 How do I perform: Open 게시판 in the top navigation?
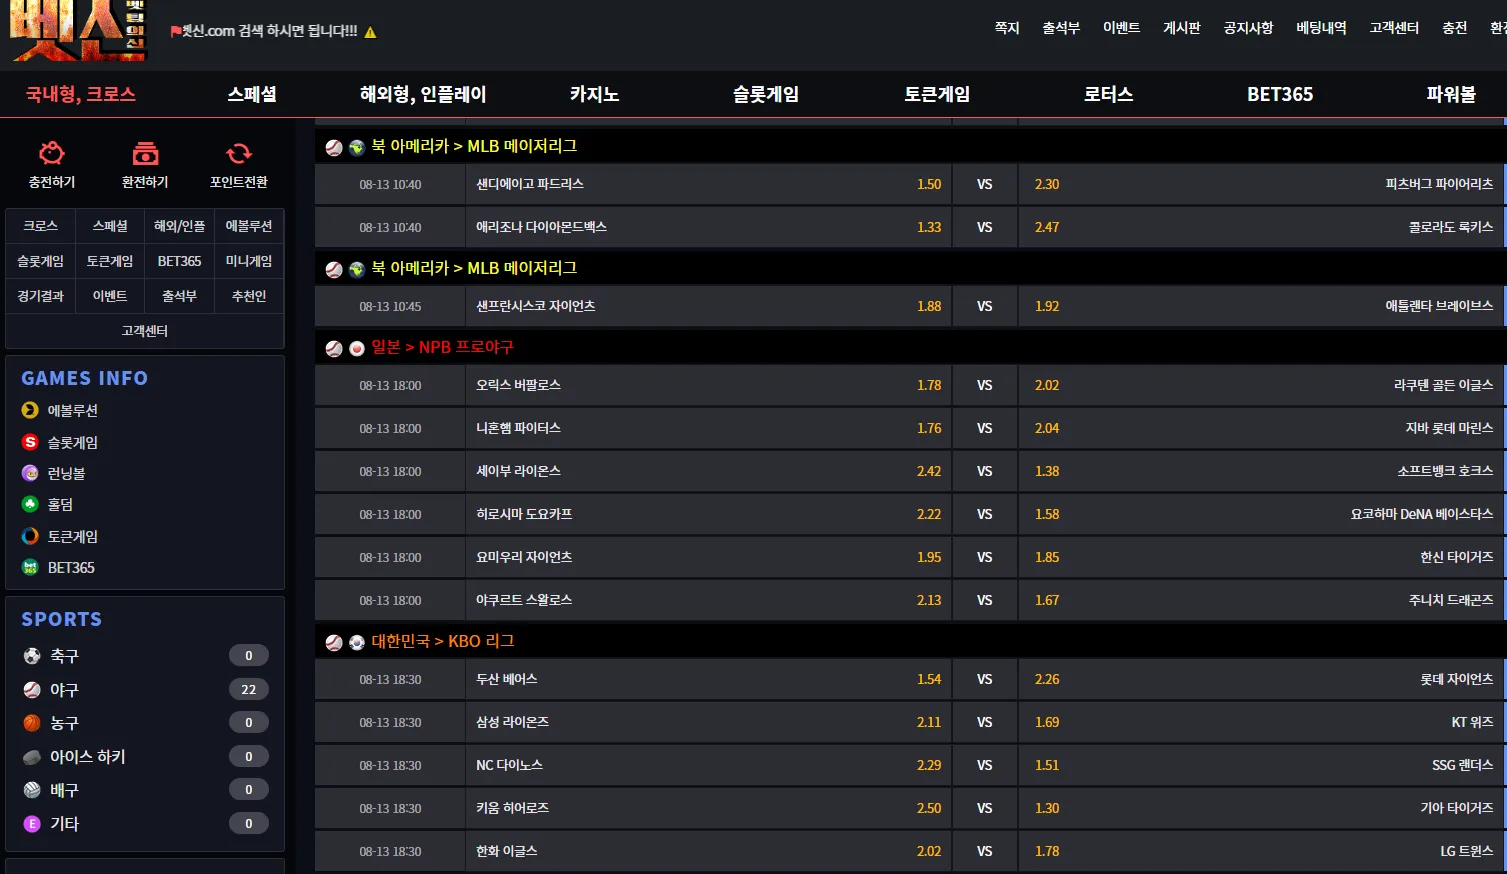1182,28
